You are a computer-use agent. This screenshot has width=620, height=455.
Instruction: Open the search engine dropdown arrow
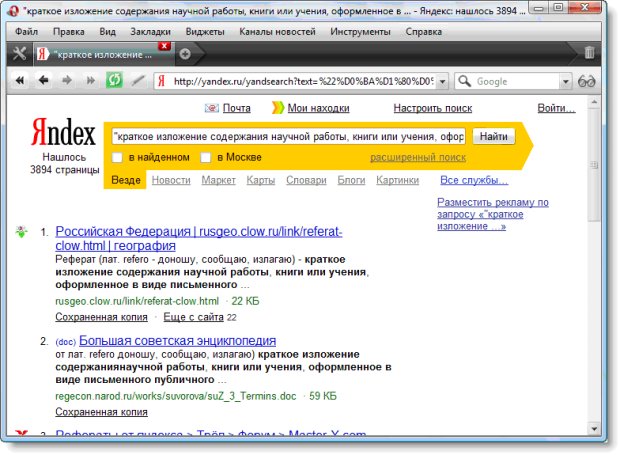pos(566,82)
